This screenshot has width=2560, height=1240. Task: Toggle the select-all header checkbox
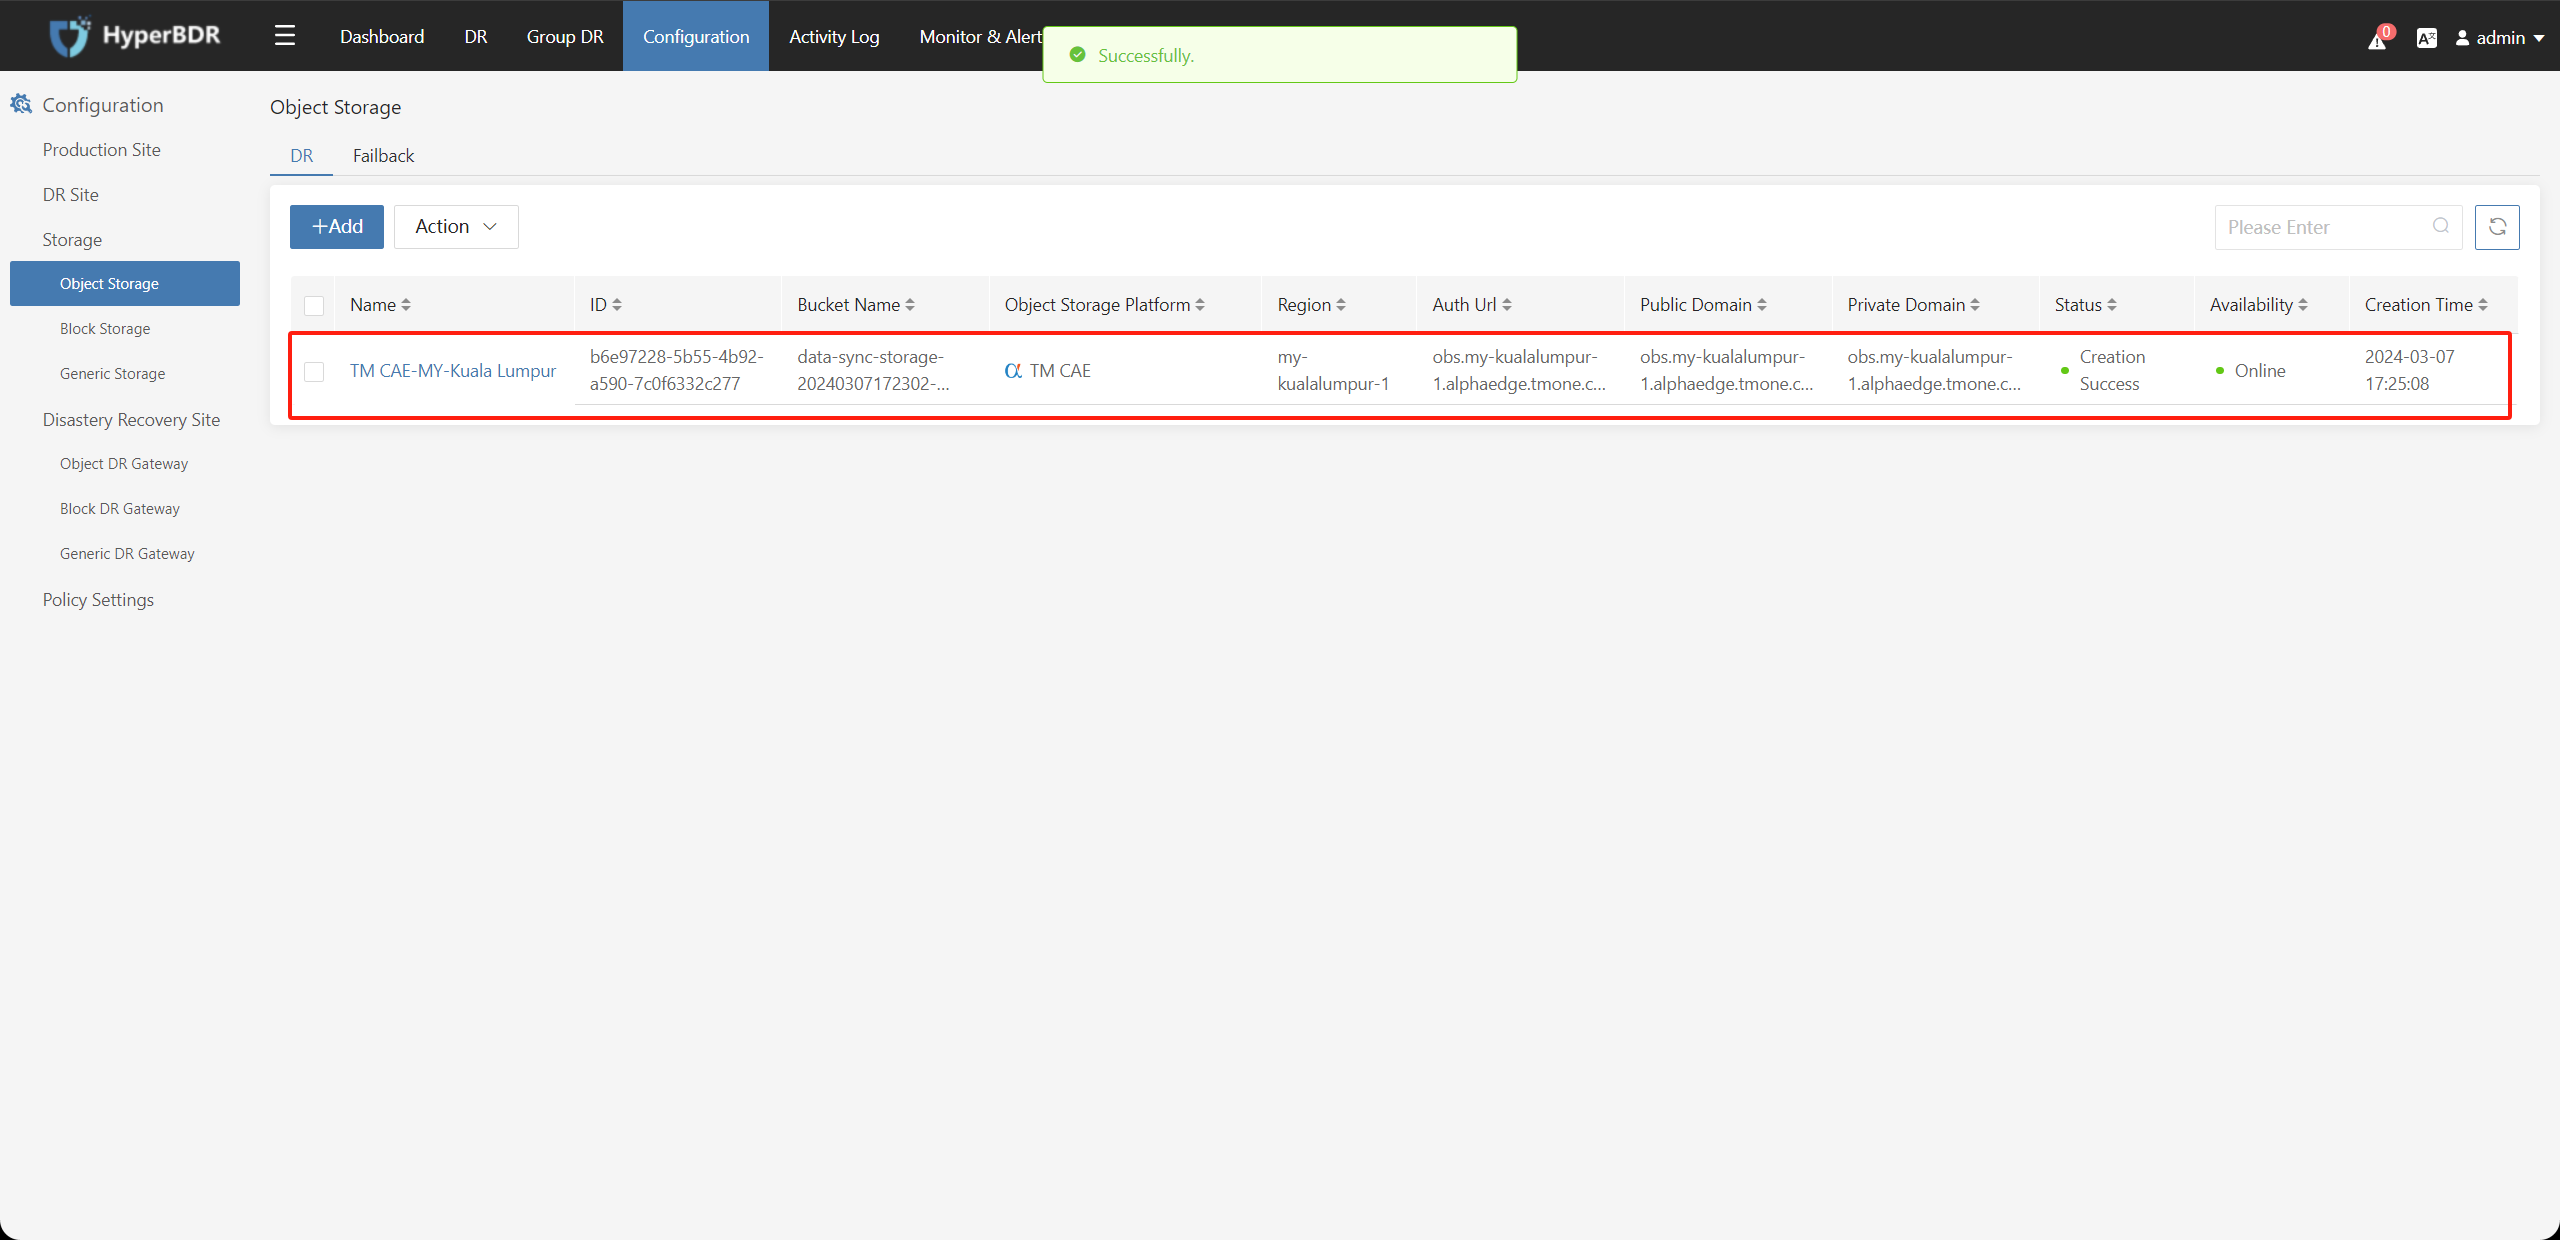[313, 305]
